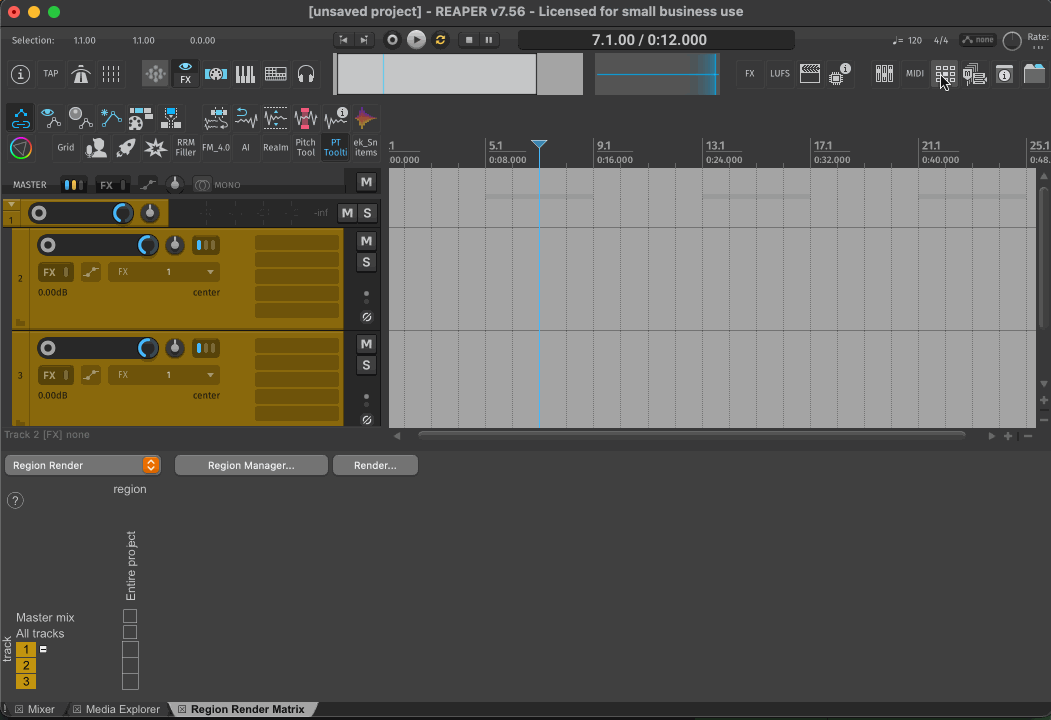Click the 9.1 timeline ruler mark
1051x720 pixels.
pyautogui.click(x=603, y=145)
